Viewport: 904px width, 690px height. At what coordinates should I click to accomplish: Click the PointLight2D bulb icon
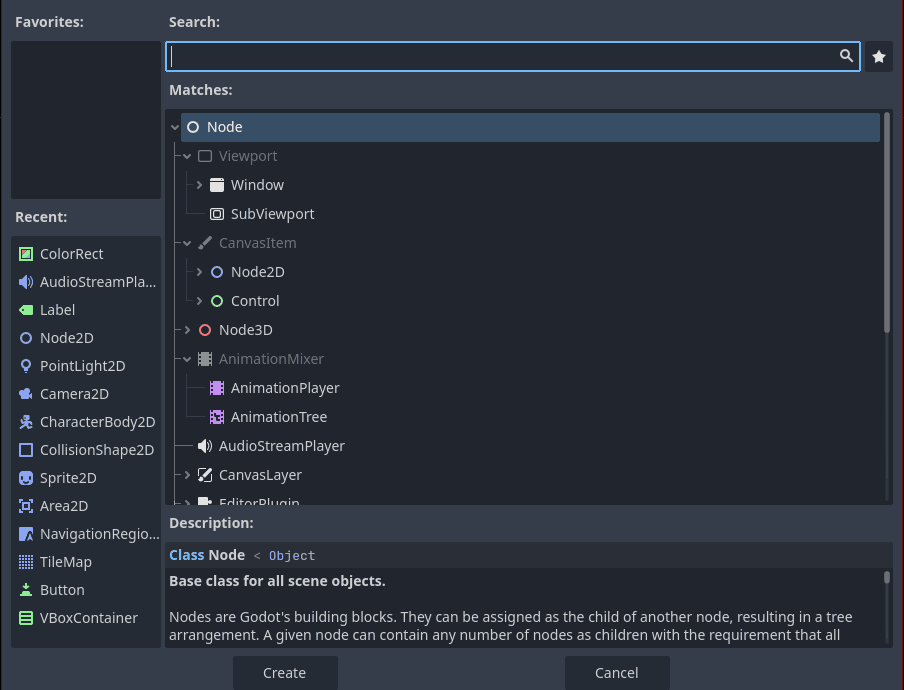(x=26, y=366)
